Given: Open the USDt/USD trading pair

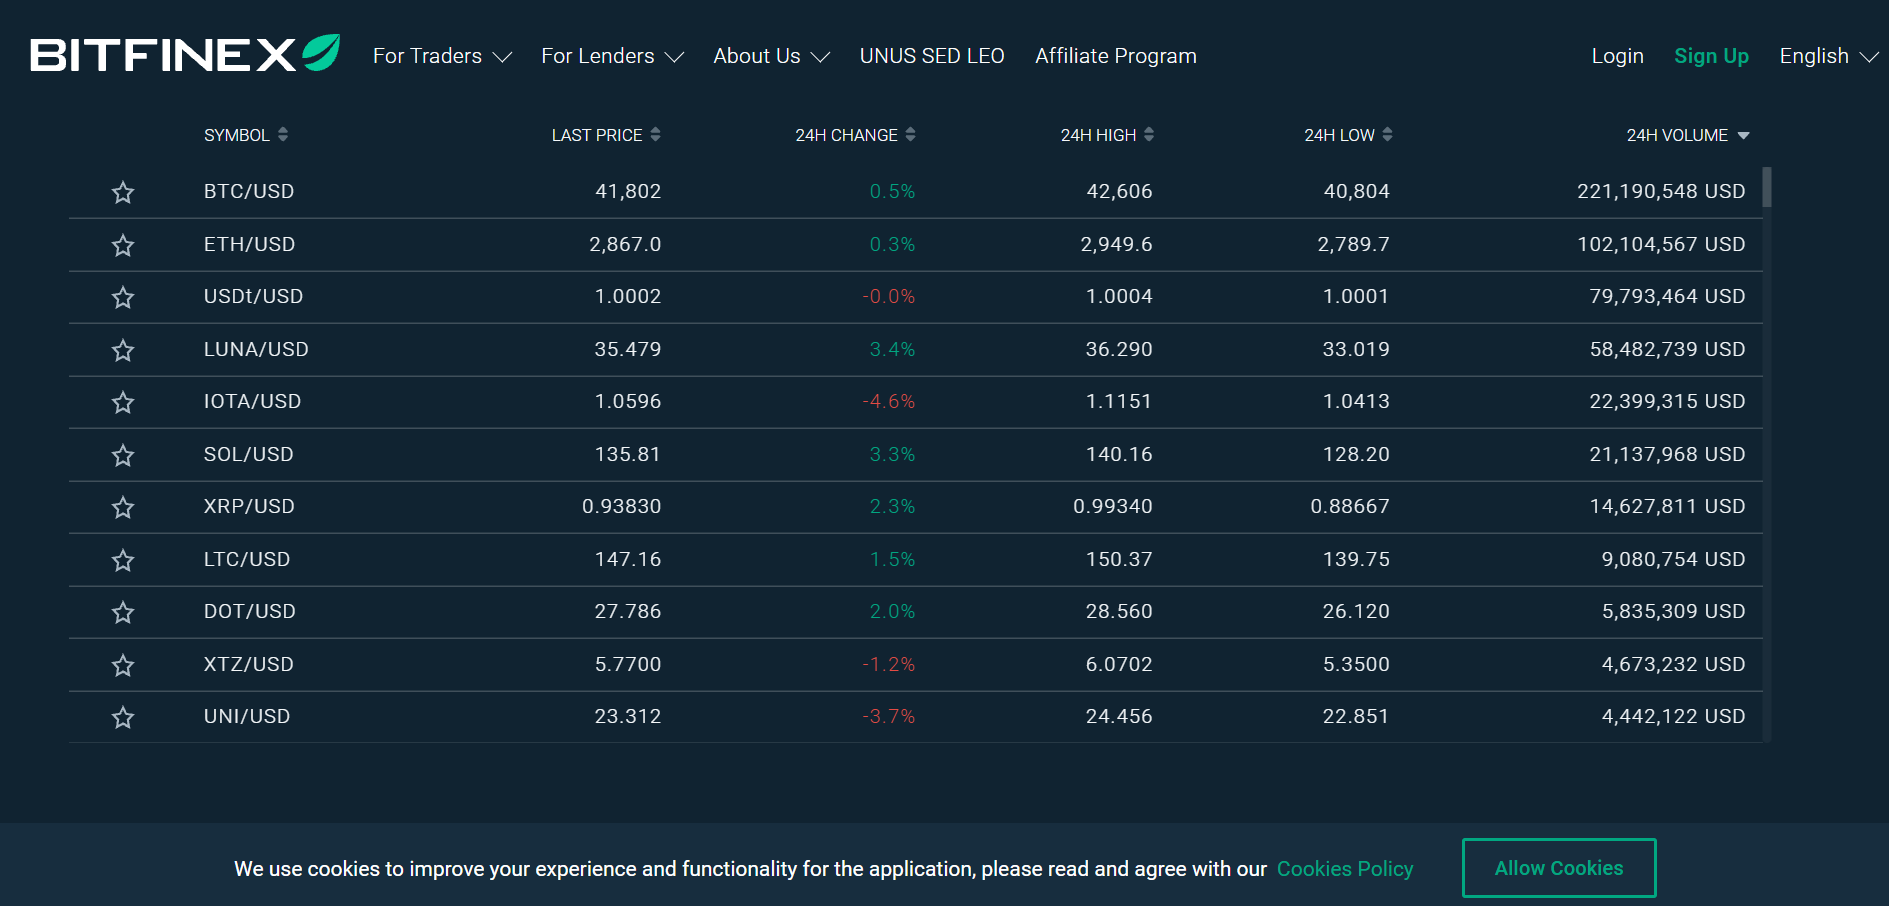Looking at the screenshot, I should pyautogui.click(x=253, y=296).
